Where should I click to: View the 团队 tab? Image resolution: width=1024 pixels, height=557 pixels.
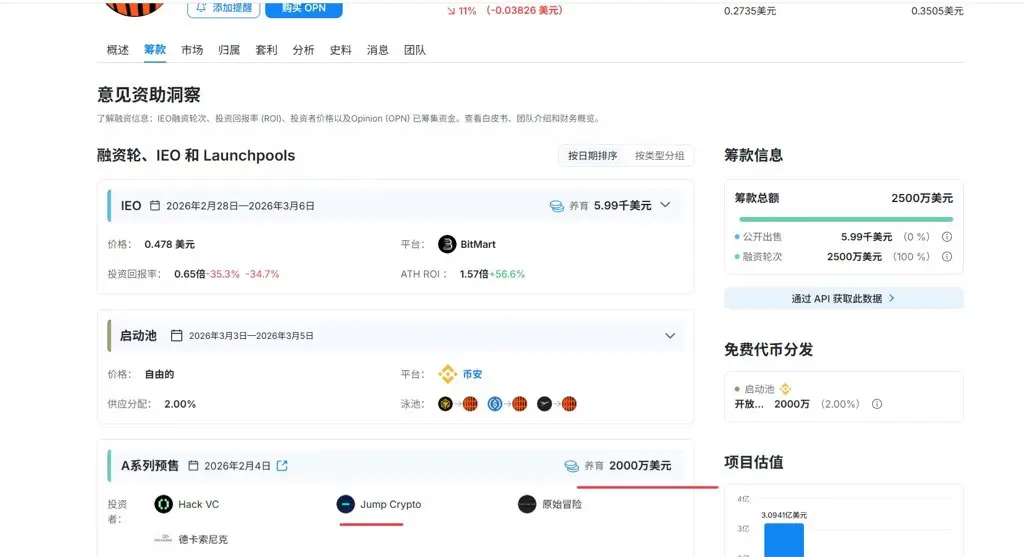click(x=415, y=50)
